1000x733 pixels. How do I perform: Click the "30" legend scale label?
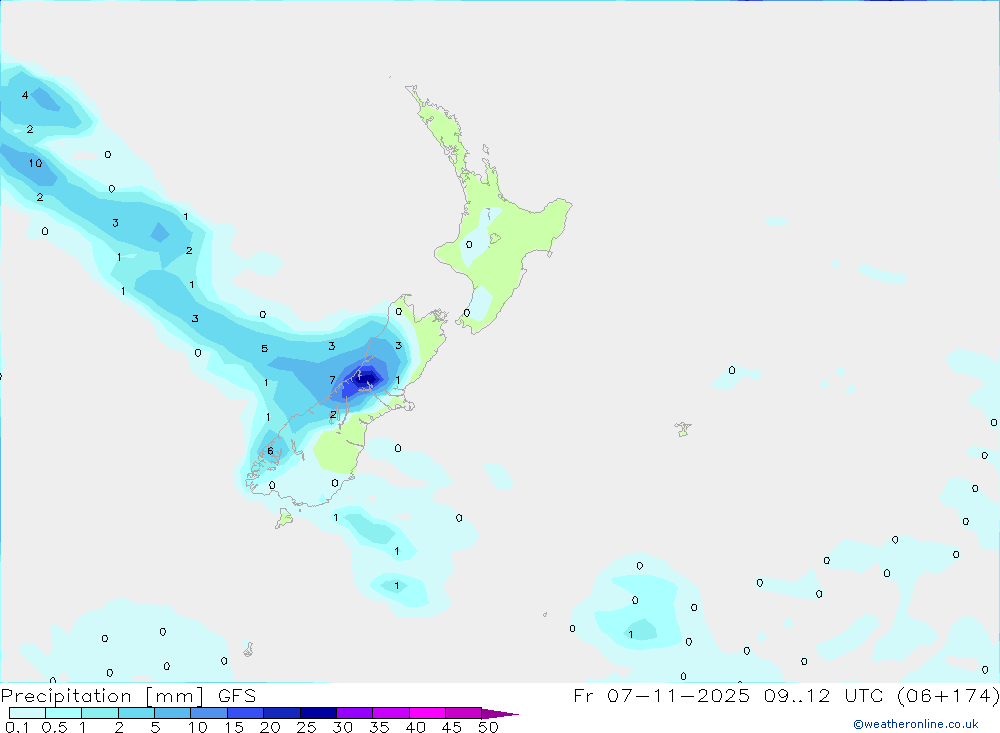point(343,727)
